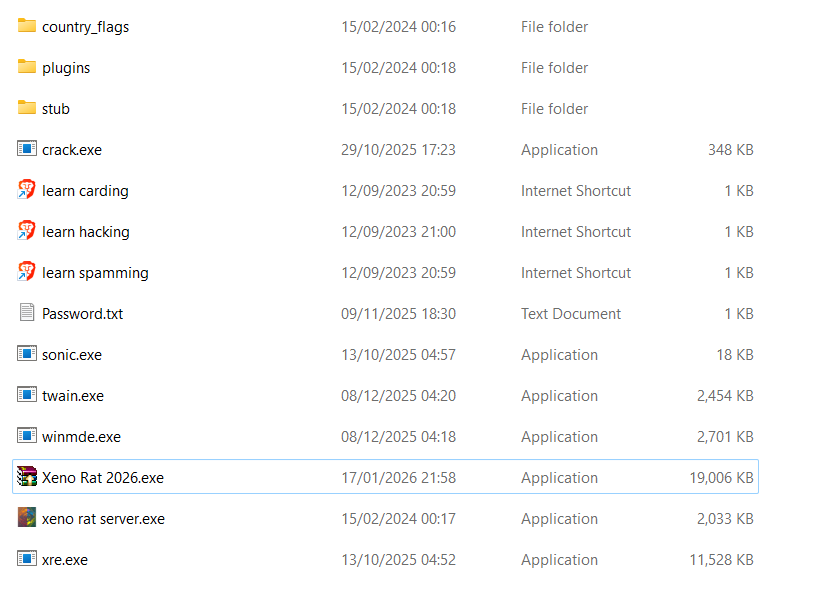The width and height of the screenshot is (826, 611).
Task: Click the 29/10/2025 17:23 date entry
Action: pyautogui.click(x=398, y=150)
